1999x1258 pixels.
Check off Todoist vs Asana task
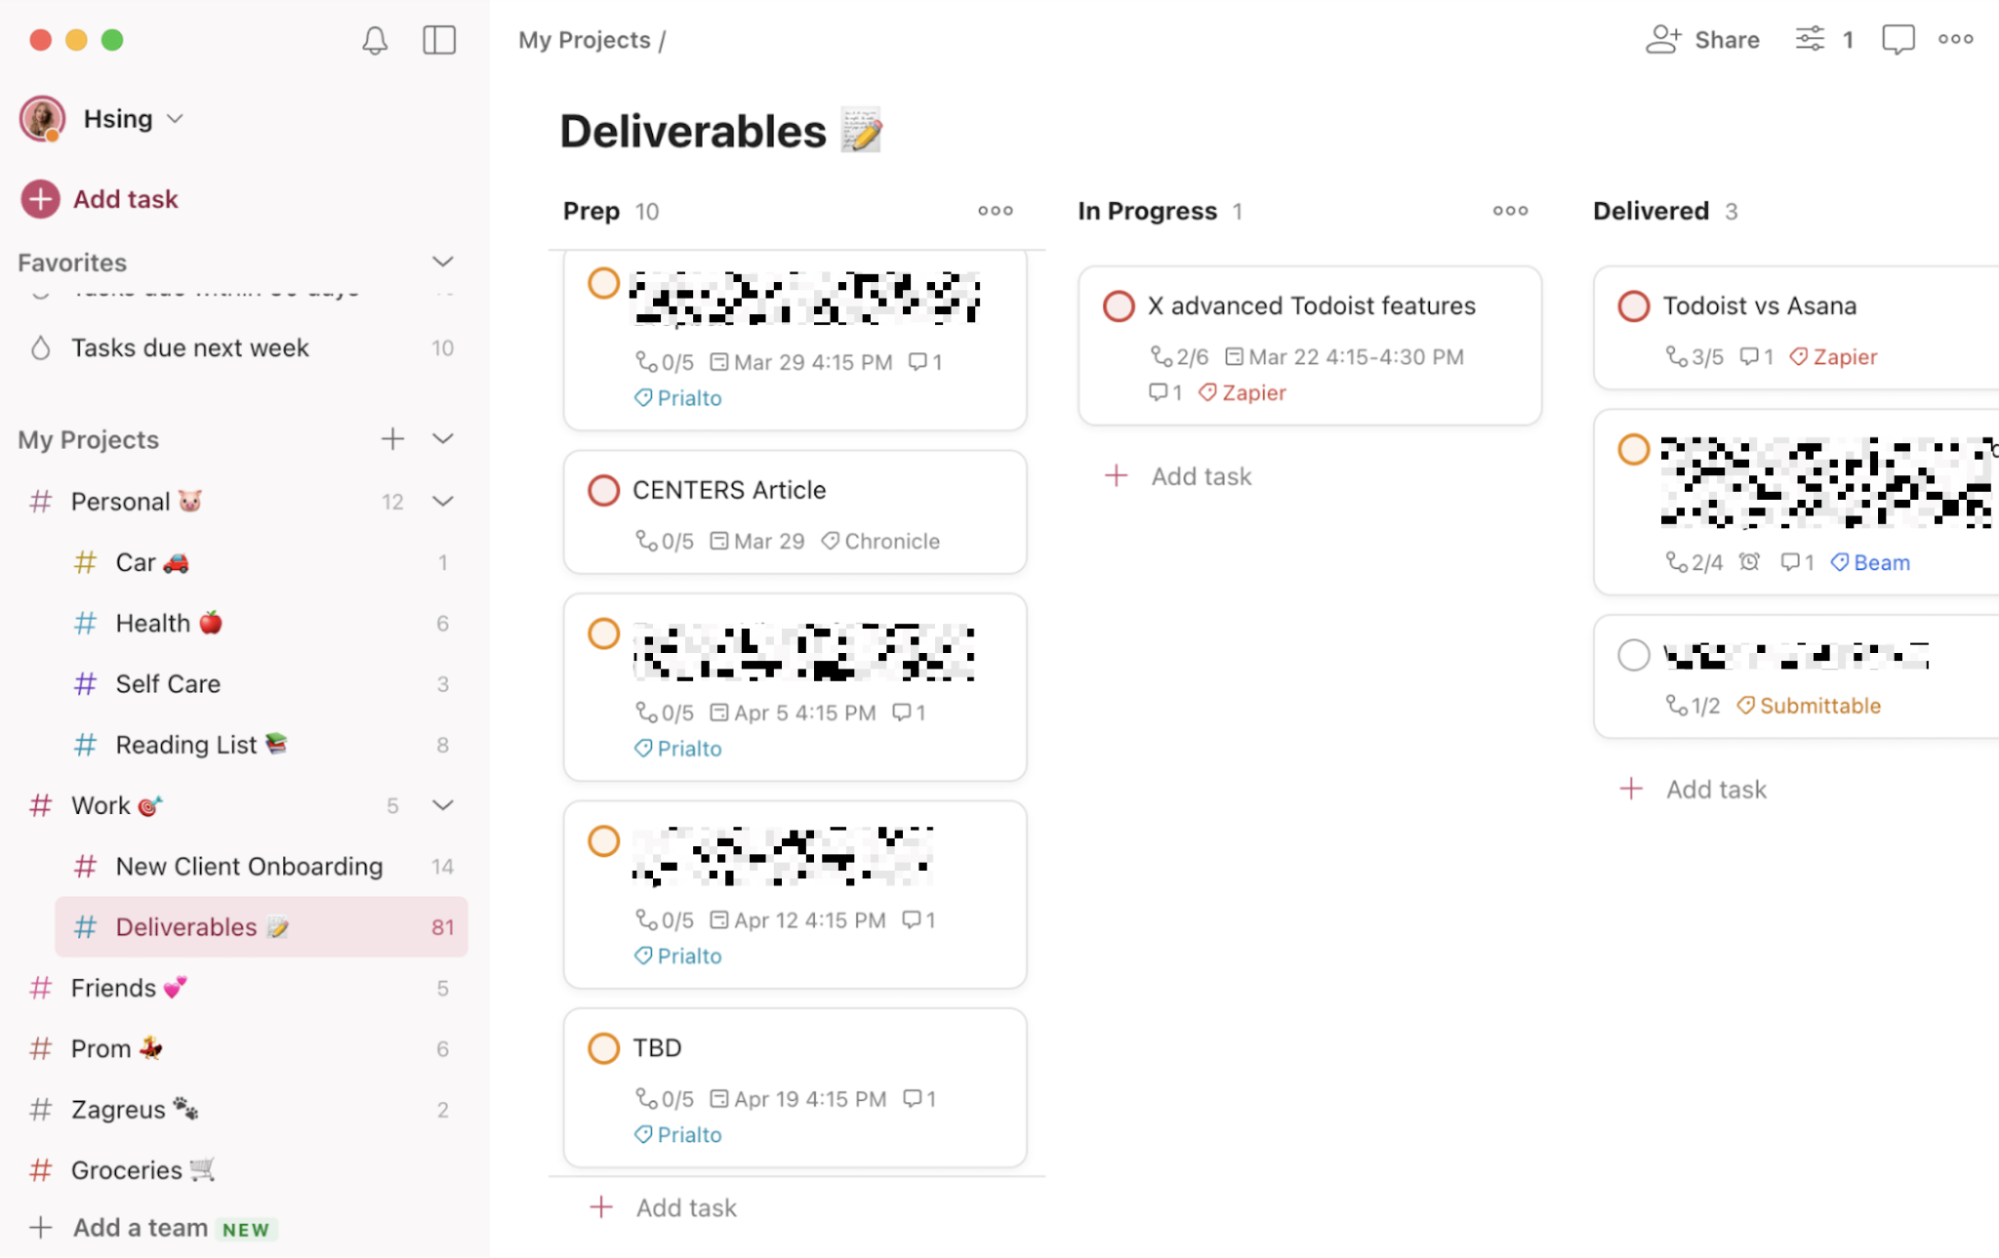pos(1633,306)
